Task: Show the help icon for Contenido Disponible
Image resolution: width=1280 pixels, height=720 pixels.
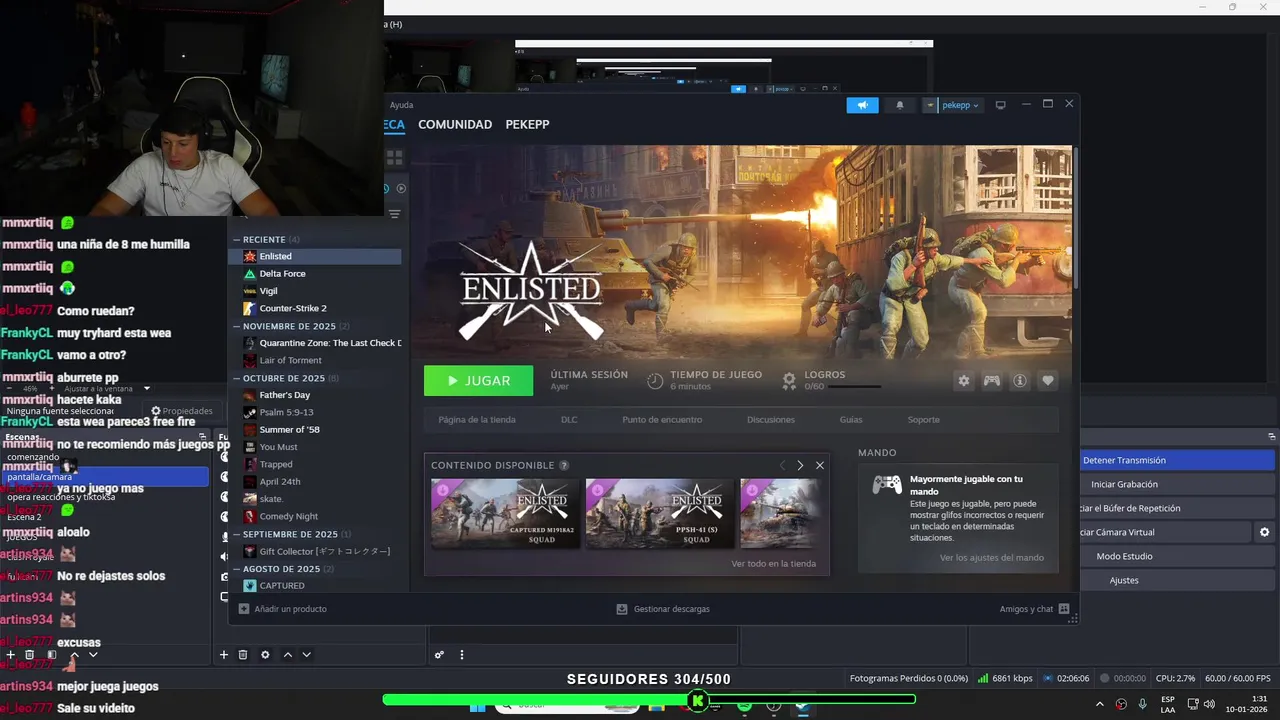Action: pyautogui.click(x=564, y=466)
